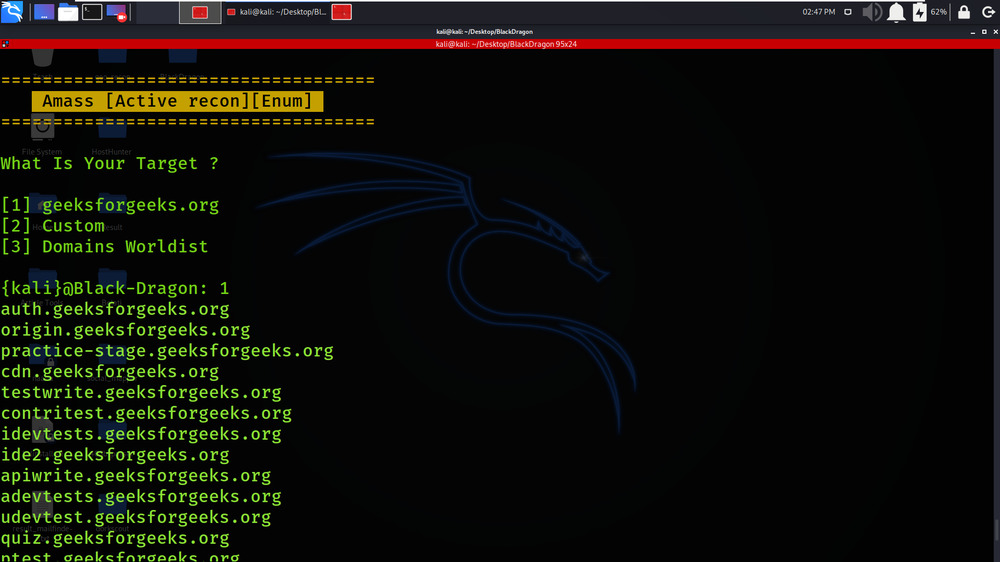Click udevtest.geeksforgeeks.org line
This screenshot has width=1000, height=562.
(136, 517)
